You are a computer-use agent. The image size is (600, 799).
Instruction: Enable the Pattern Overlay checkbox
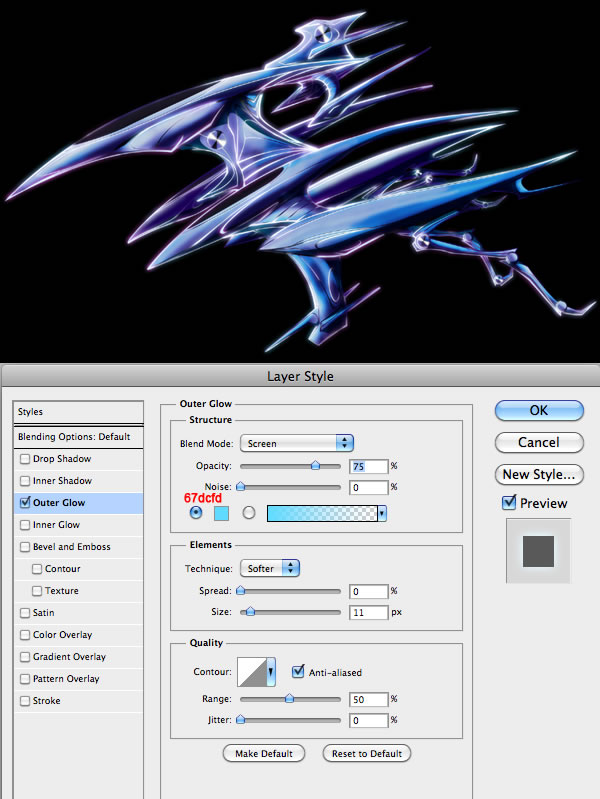24,679
